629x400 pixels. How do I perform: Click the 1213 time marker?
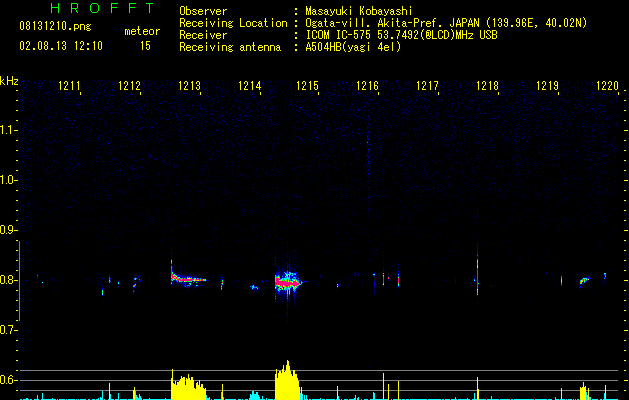[189, 86]
